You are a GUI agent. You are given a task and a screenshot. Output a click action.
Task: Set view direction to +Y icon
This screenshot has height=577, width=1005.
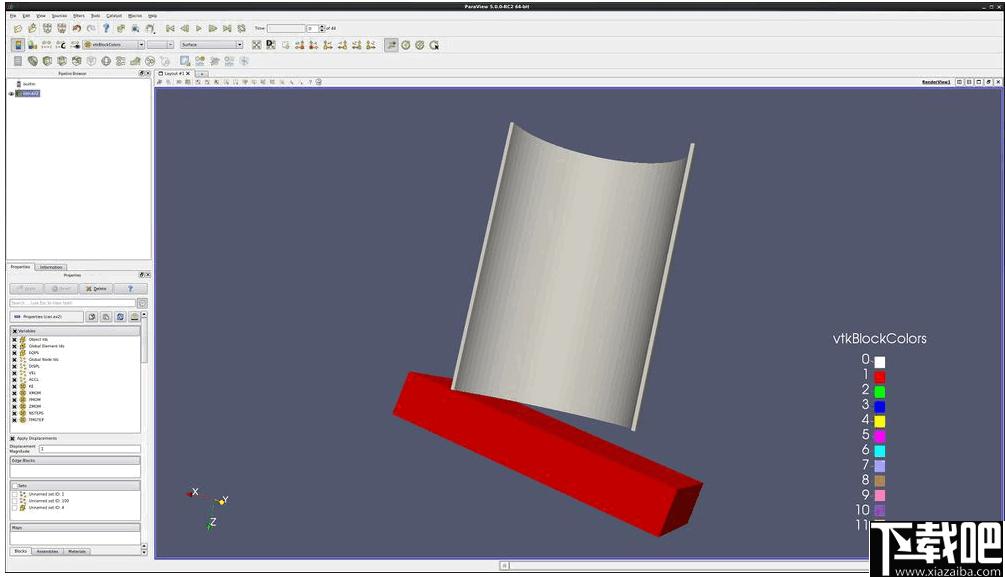click(x=328, y=45)
